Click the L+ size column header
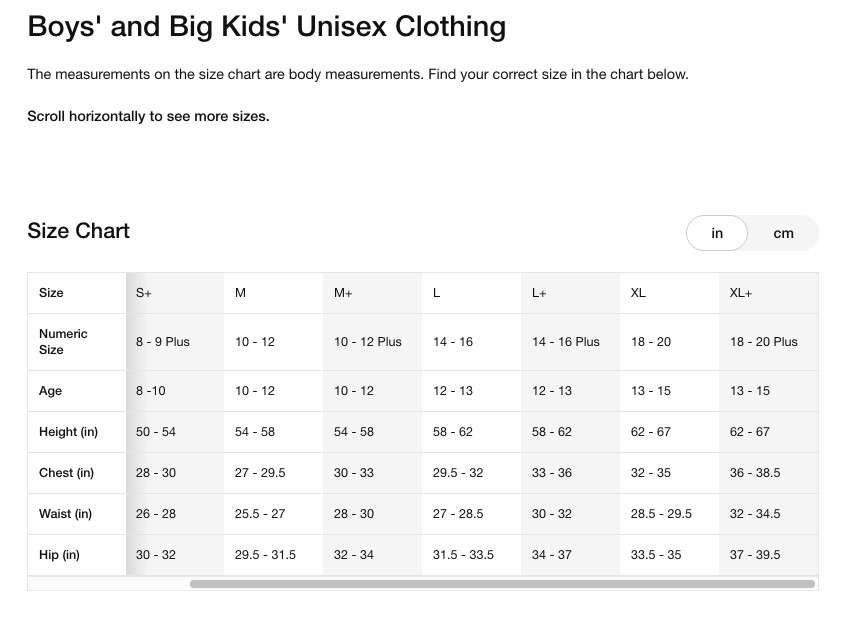This screenshot has height=627, width=849. click(x=539, y=293)
